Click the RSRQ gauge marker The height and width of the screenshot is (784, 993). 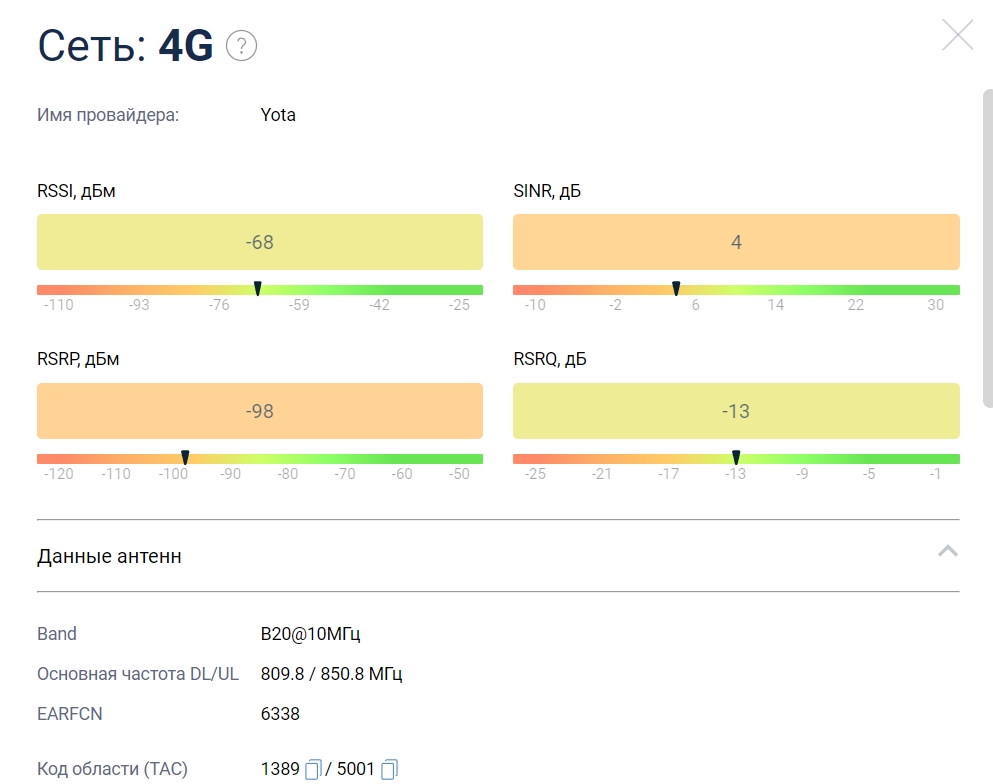click(736, 458)
